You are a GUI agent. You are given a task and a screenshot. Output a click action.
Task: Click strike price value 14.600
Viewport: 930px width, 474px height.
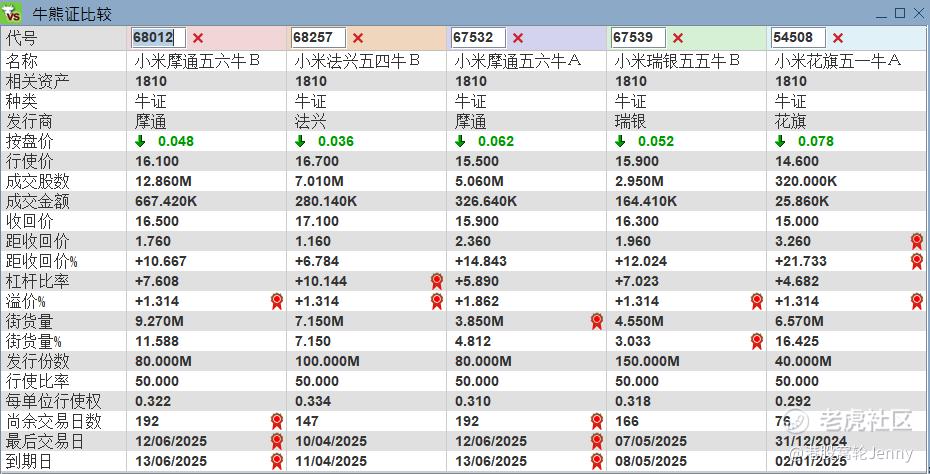click(x=797, y=161)
